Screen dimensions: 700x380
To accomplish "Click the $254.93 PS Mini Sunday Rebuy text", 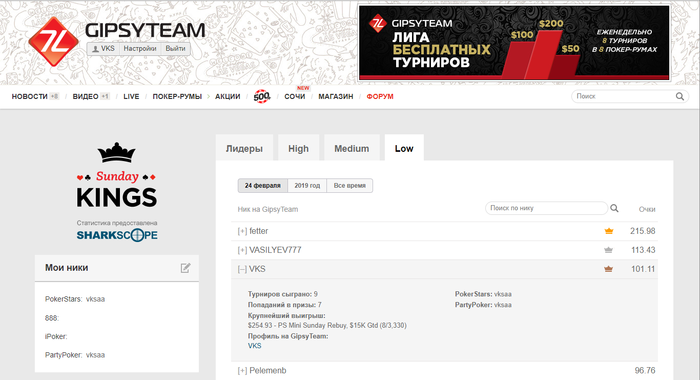I will pos(327,326).
